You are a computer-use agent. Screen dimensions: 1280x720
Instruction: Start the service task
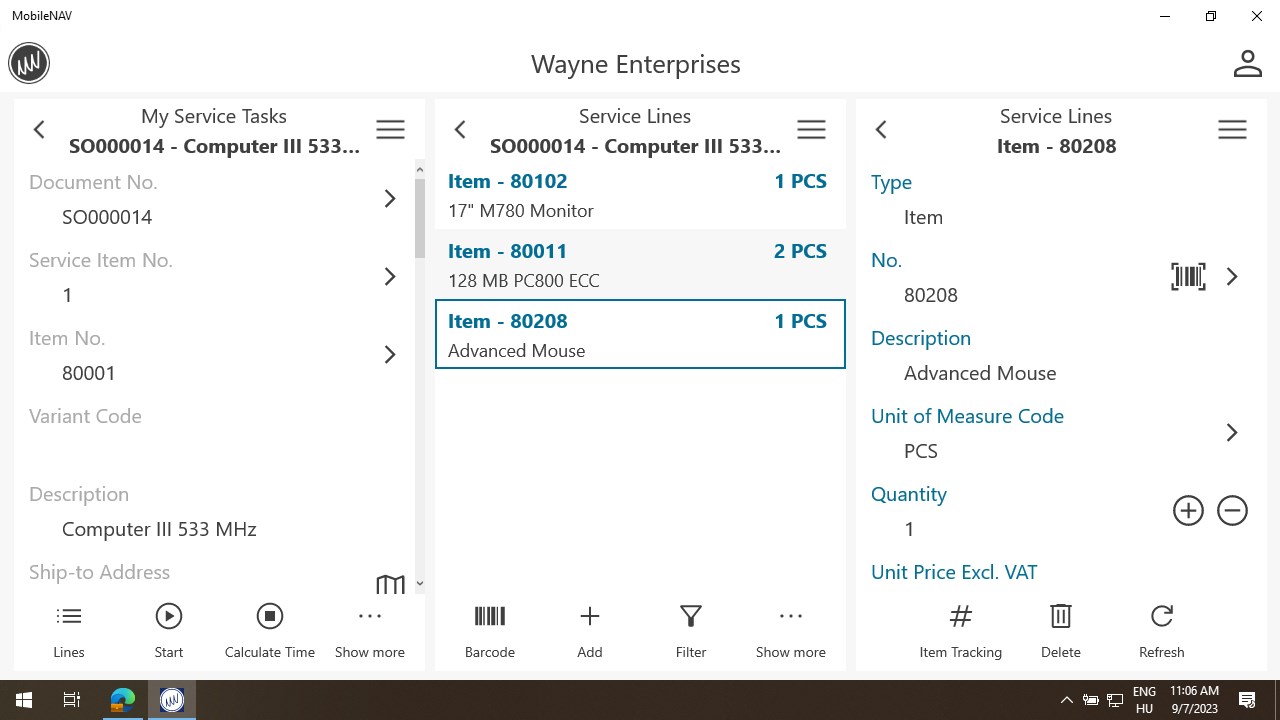(169, 632)
